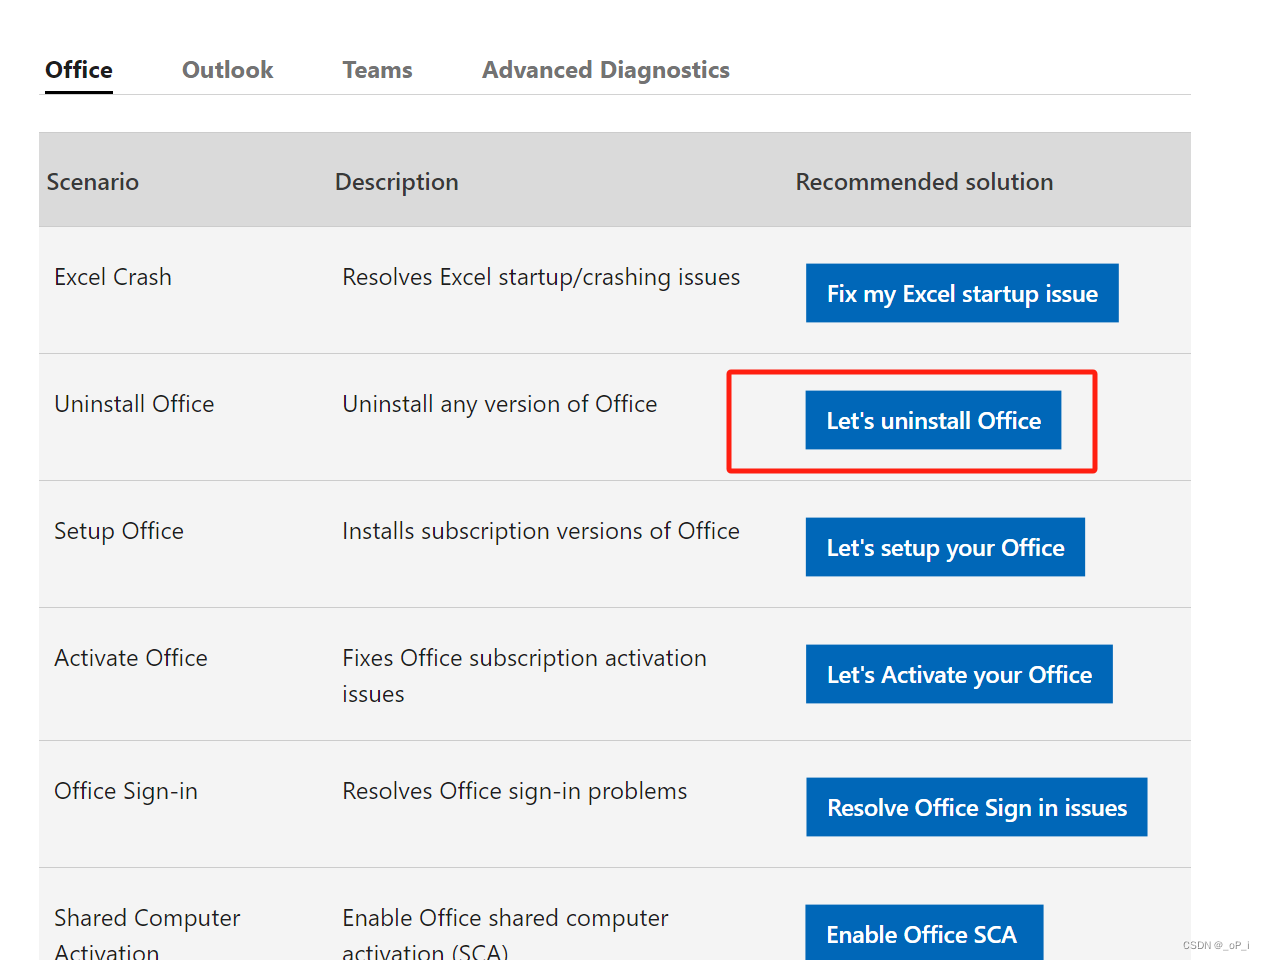
Task: Open the Outlook tab
Action: tap(227, 70)
